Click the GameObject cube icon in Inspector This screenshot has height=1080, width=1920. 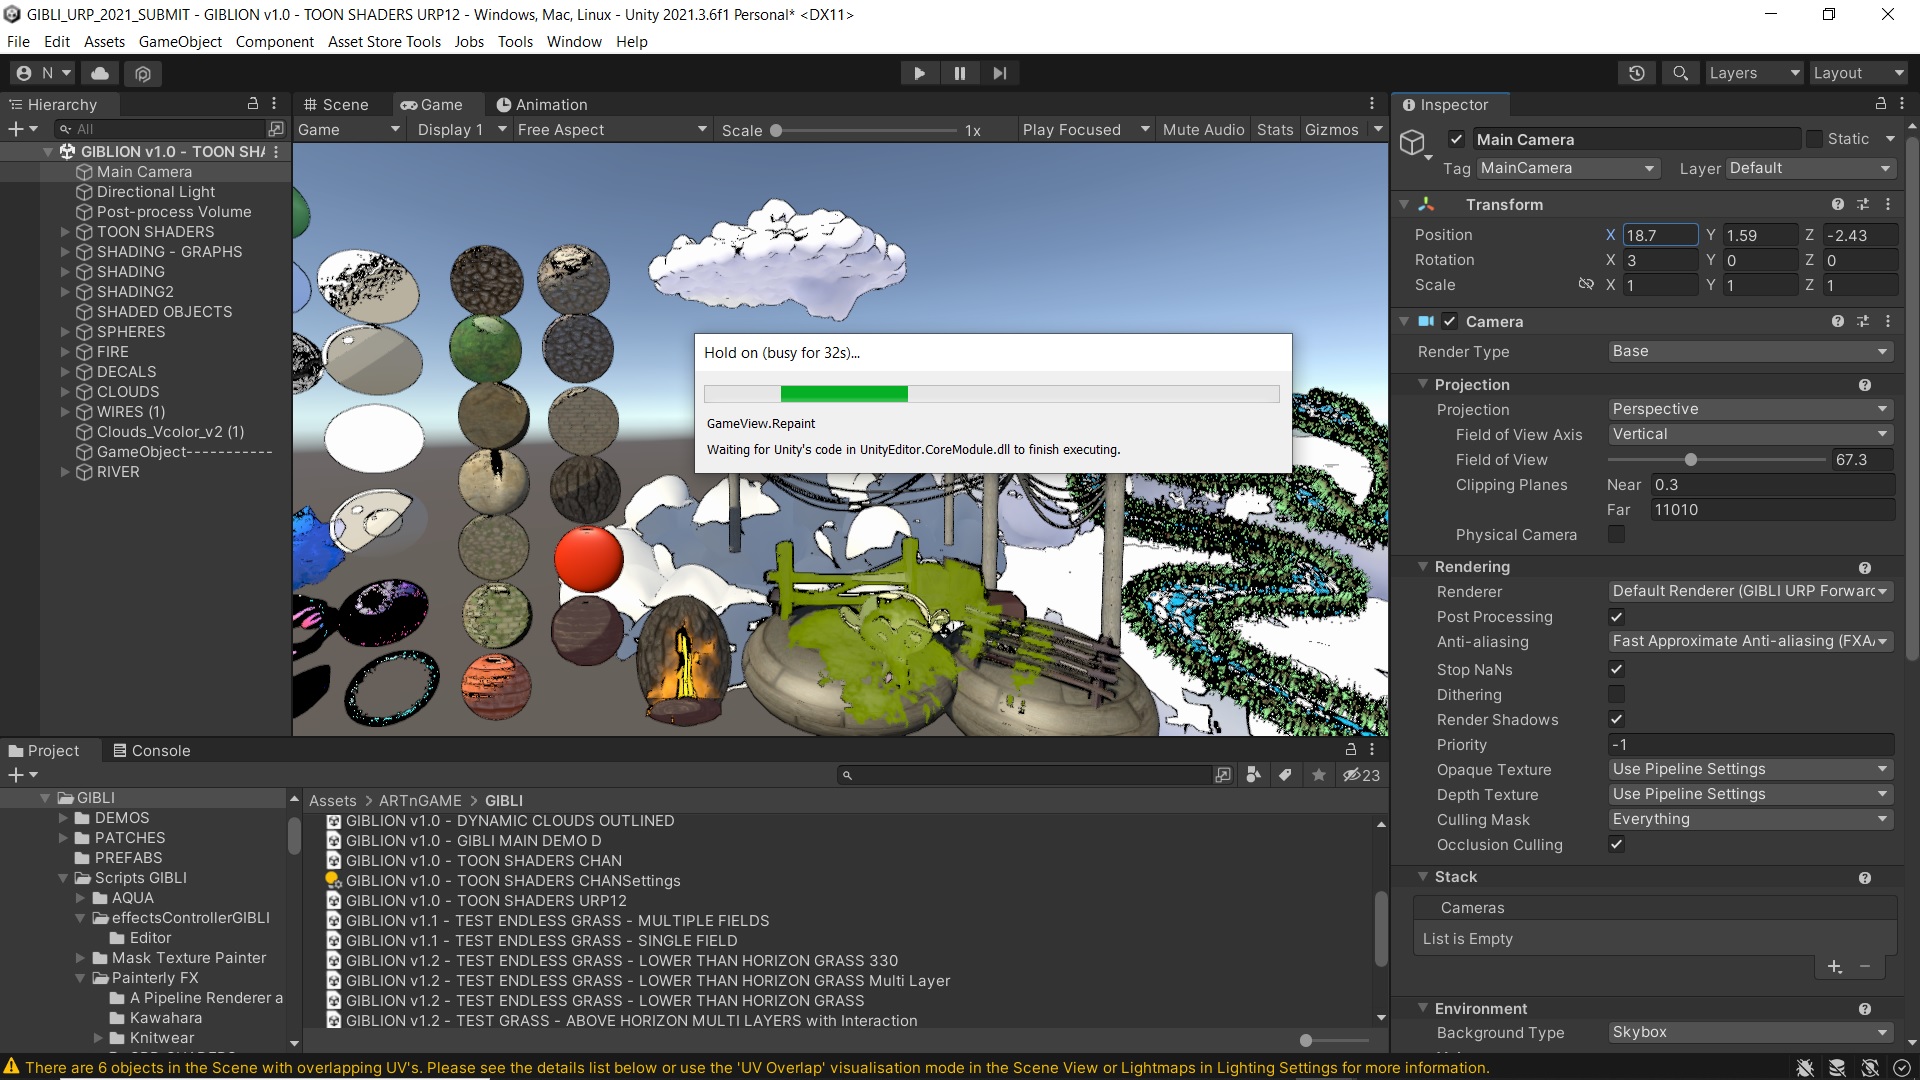(1412, 142)
